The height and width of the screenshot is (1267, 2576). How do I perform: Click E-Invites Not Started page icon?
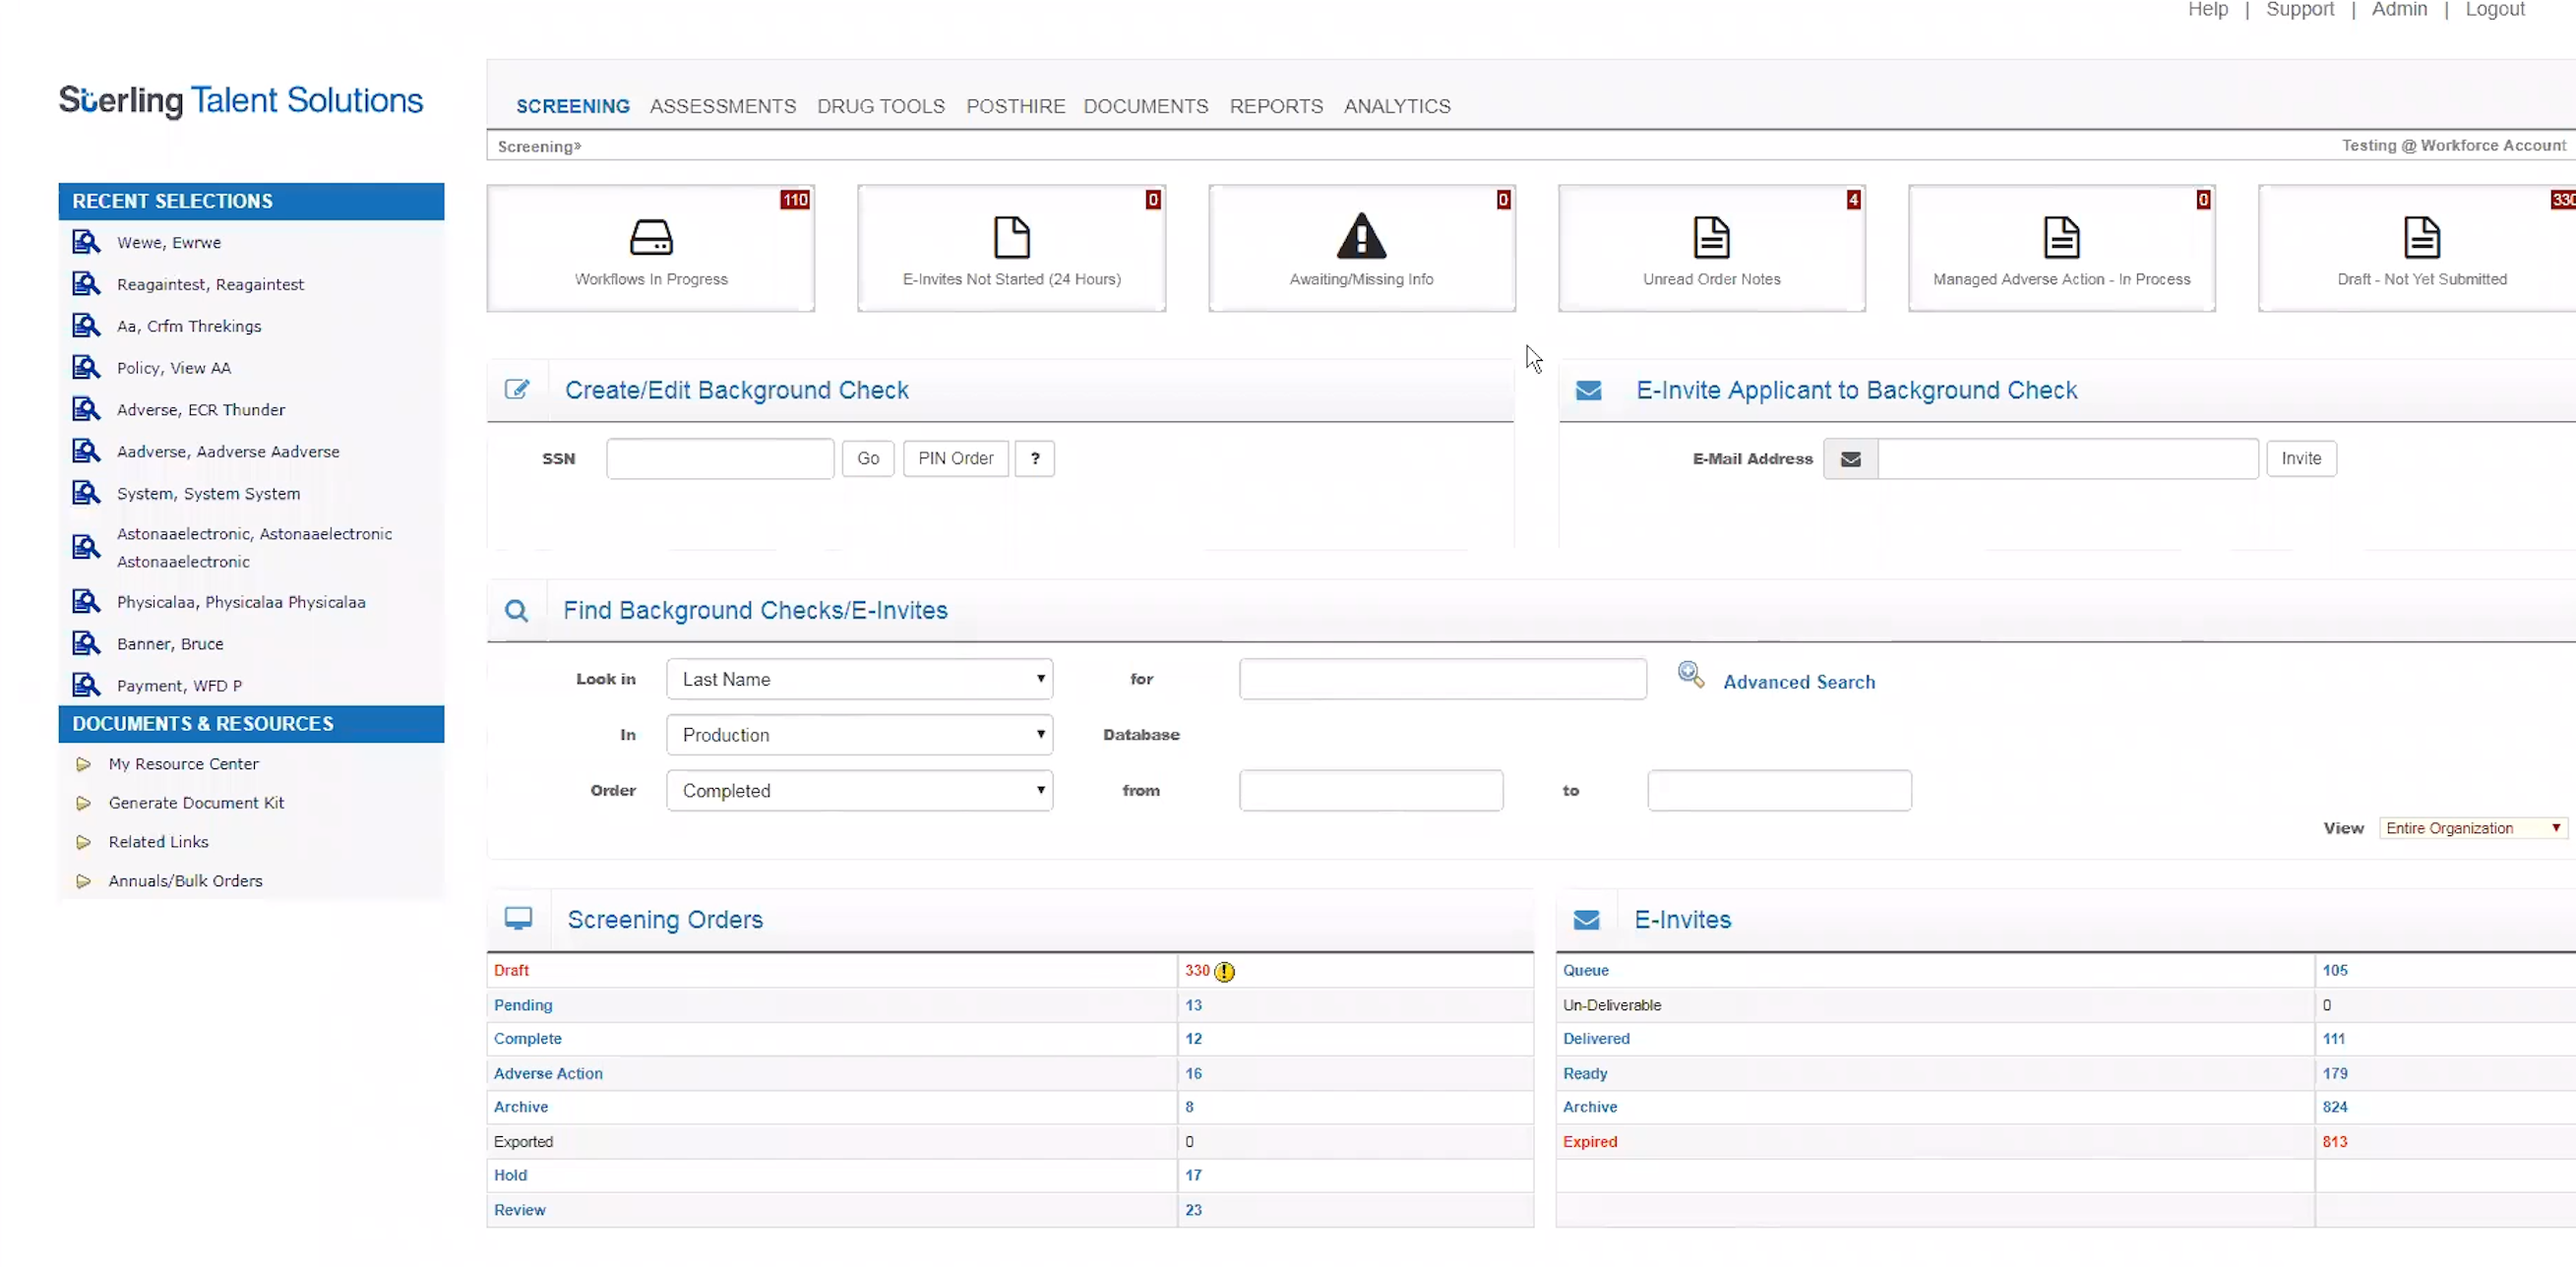1011,238
